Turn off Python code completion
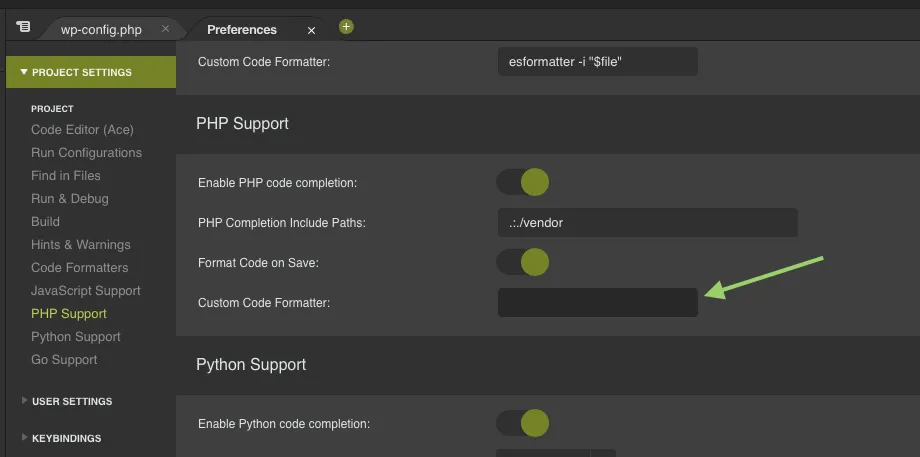This screenshot has width=920, height=457. 523,423
